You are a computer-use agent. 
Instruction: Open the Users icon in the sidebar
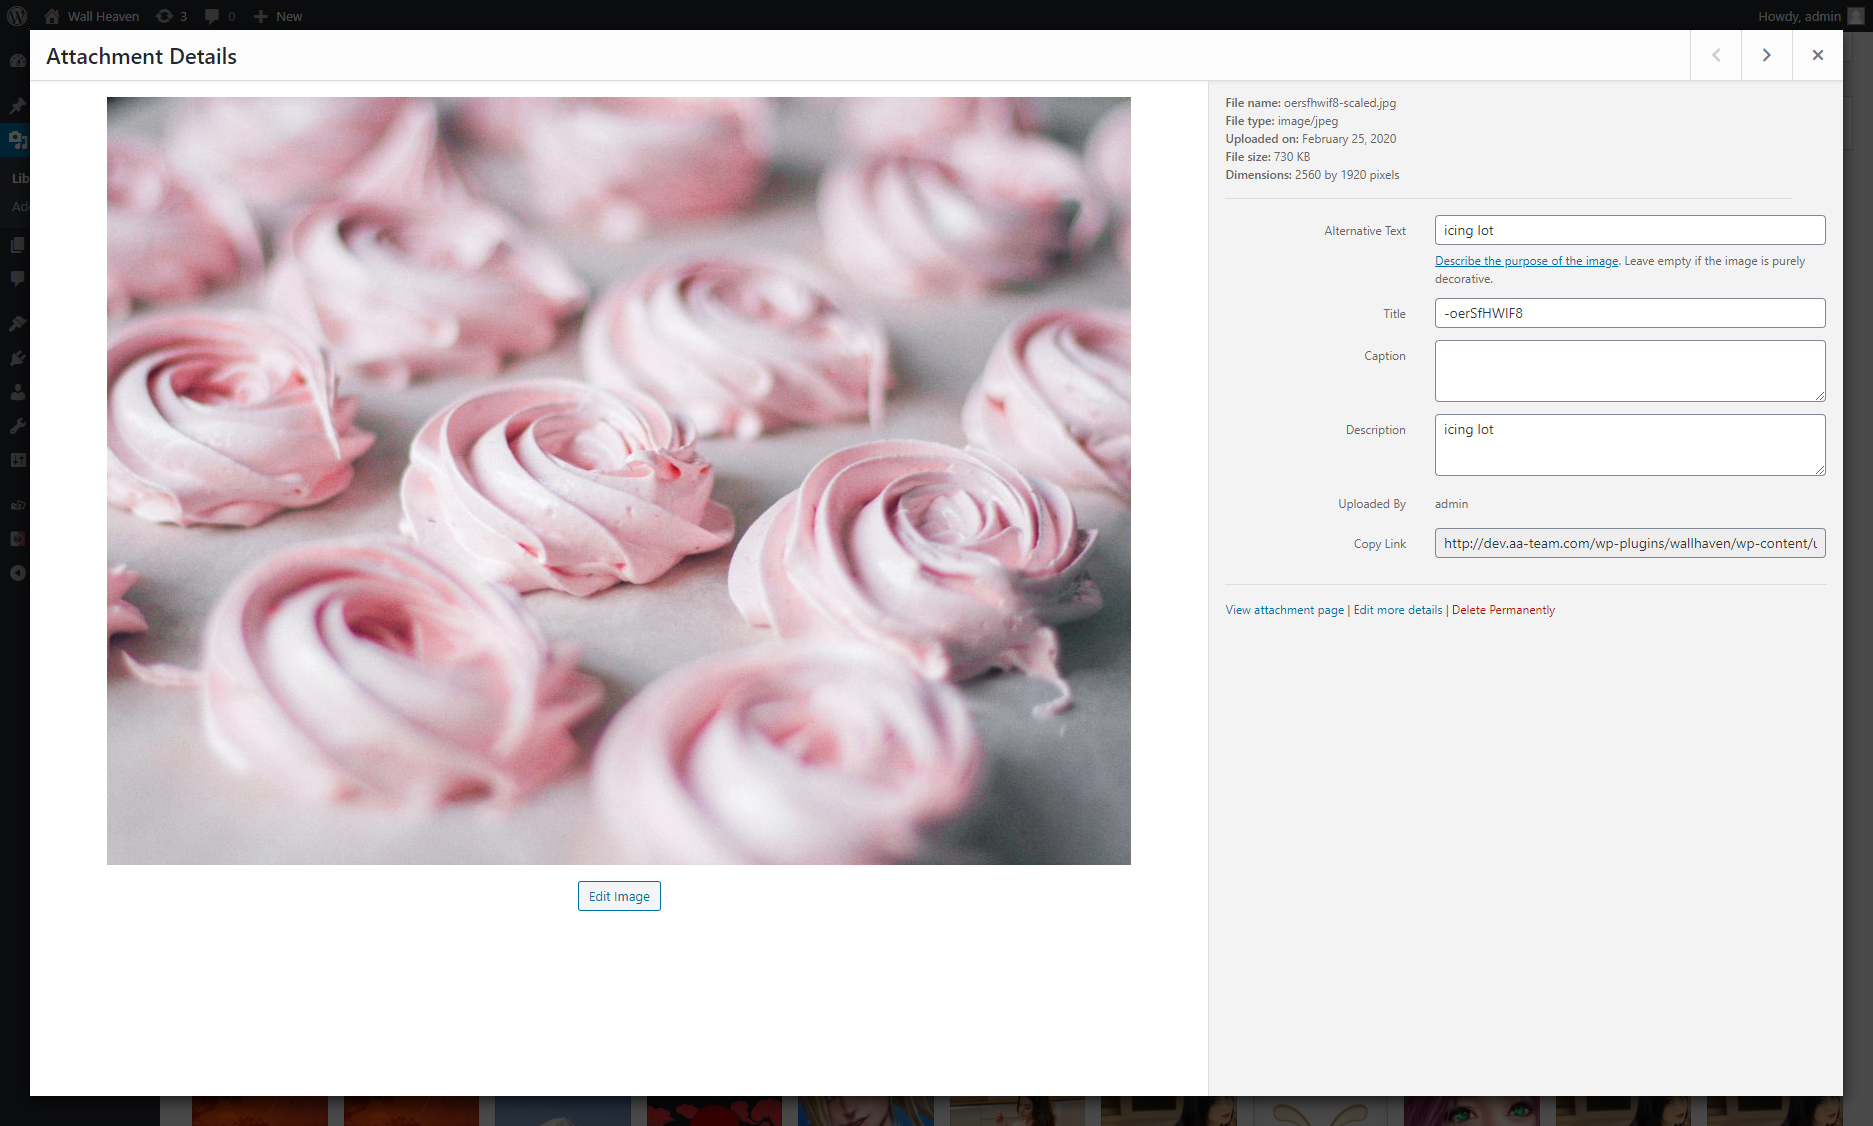(x=17, y=392)
